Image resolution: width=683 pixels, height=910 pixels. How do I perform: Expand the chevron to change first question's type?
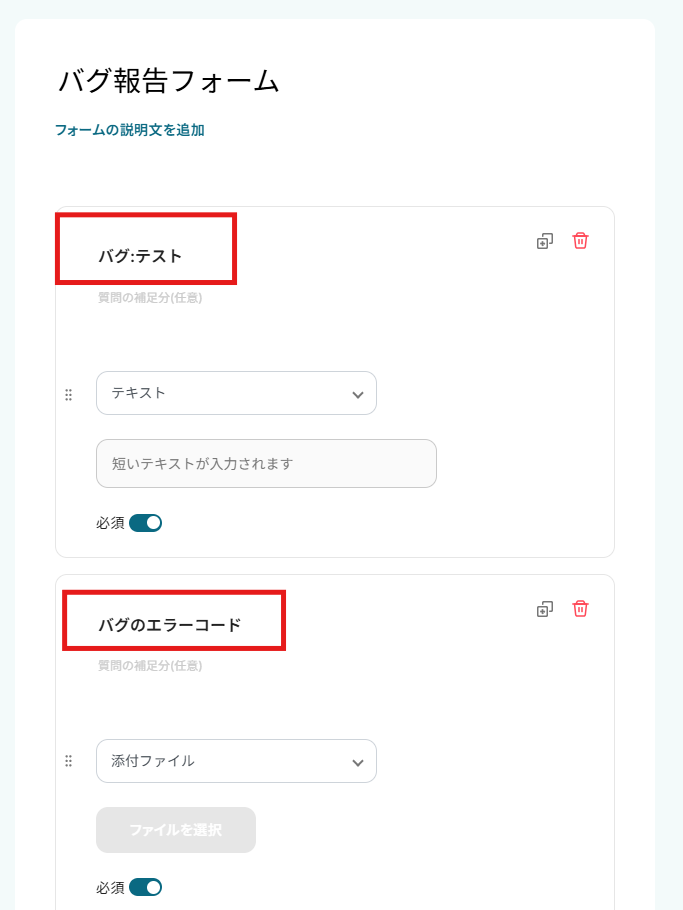pos(358,393)
